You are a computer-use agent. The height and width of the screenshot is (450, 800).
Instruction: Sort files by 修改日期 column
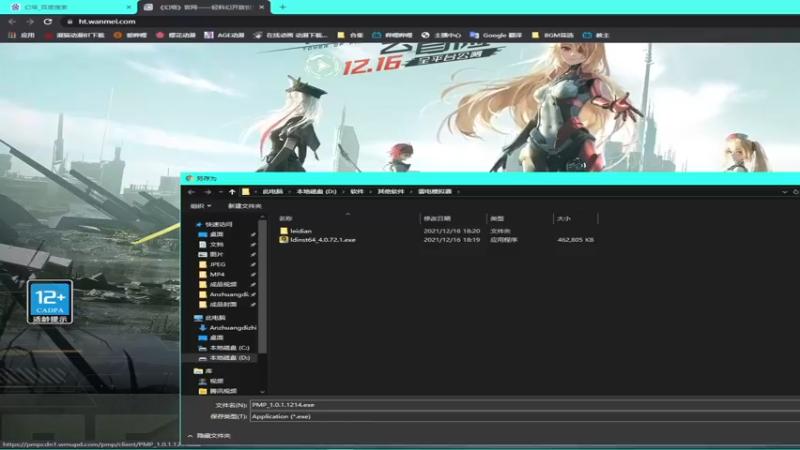(x=437, y=218)
